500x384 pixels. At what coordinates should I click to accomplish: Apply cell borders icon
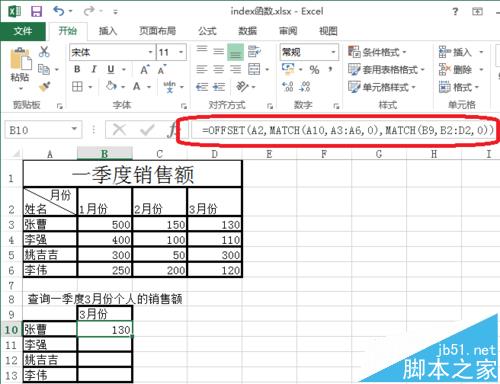pos(77,87)
